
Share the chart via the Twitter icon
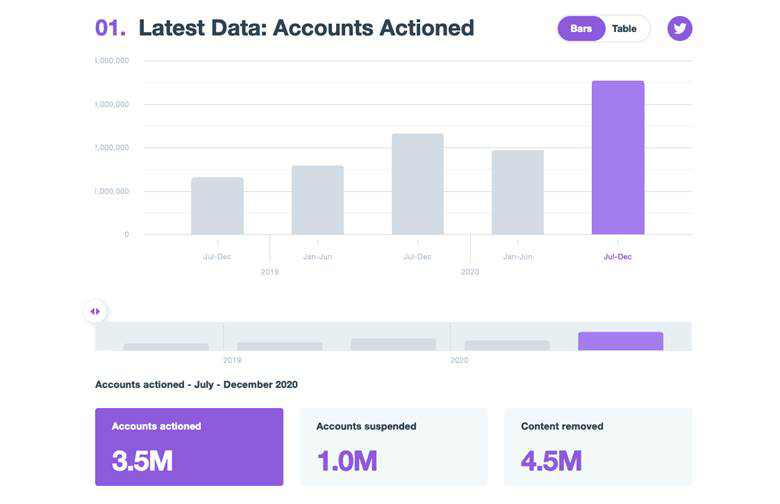[x=680, y=28]
